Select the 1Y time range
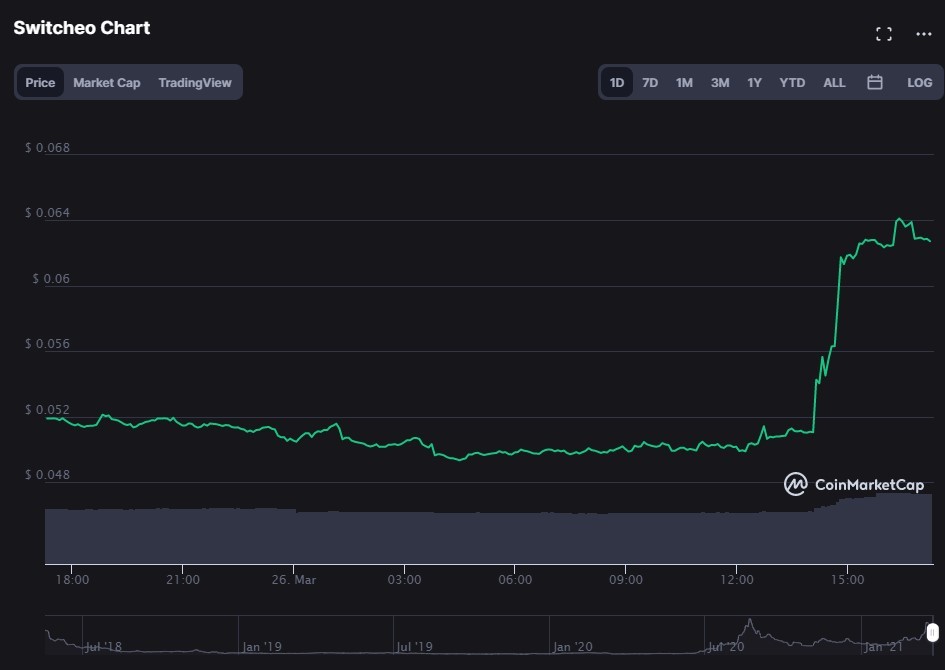Screen dimensions: 945x670 click(x=754, y=83)
